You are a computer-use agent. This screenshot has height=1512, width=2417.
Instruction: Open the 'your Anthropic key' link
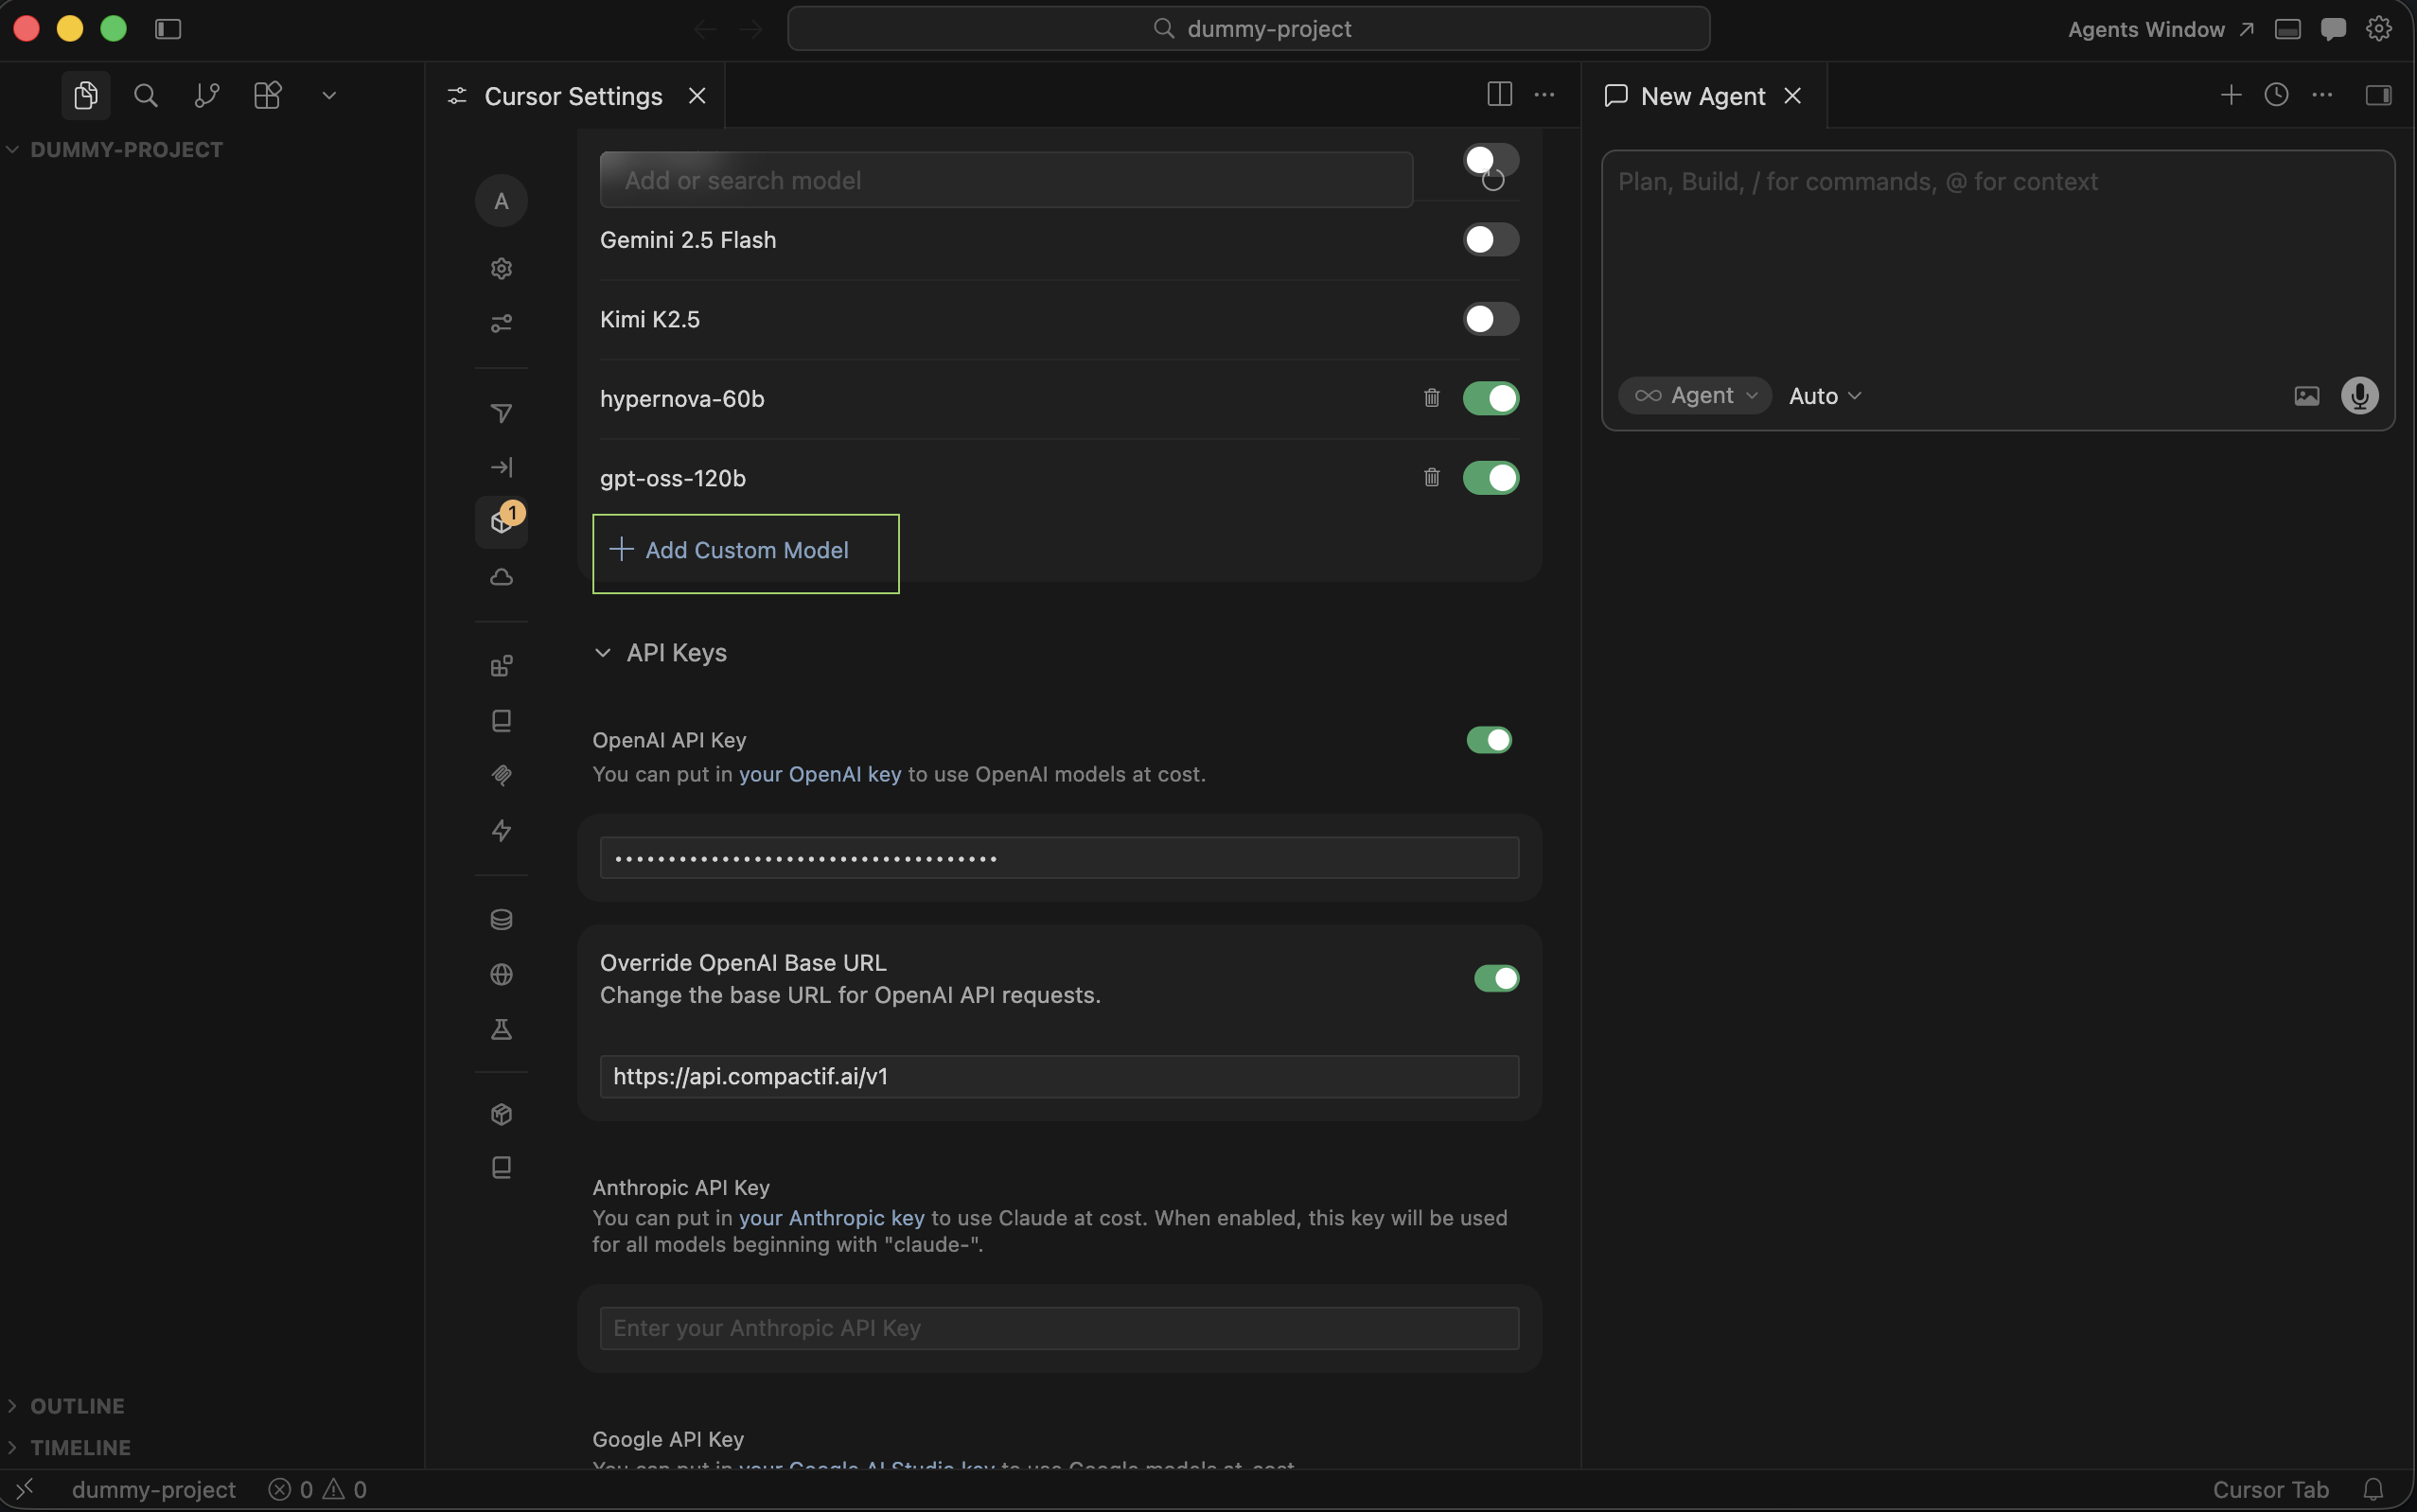(x=832, y=1218)
